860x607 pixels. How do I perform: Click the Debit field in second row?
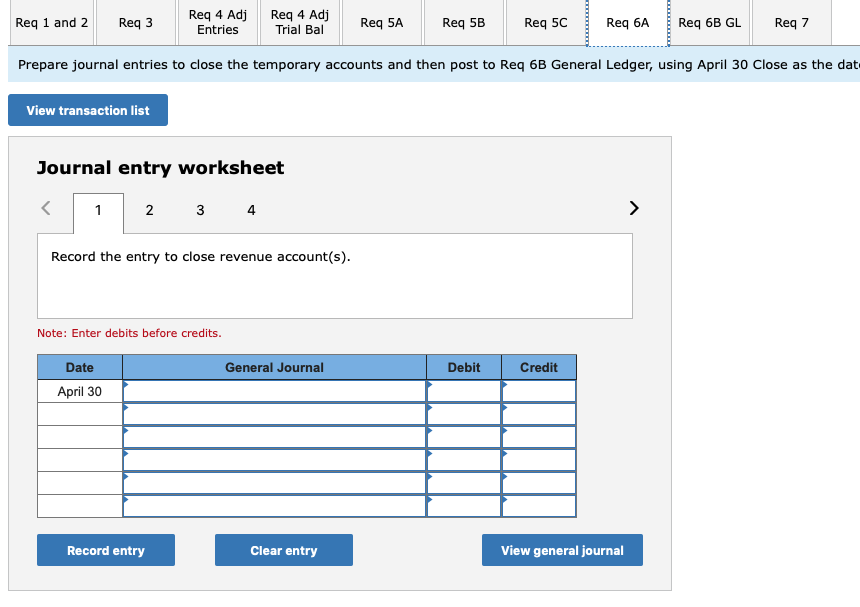[x=464, y=415]
